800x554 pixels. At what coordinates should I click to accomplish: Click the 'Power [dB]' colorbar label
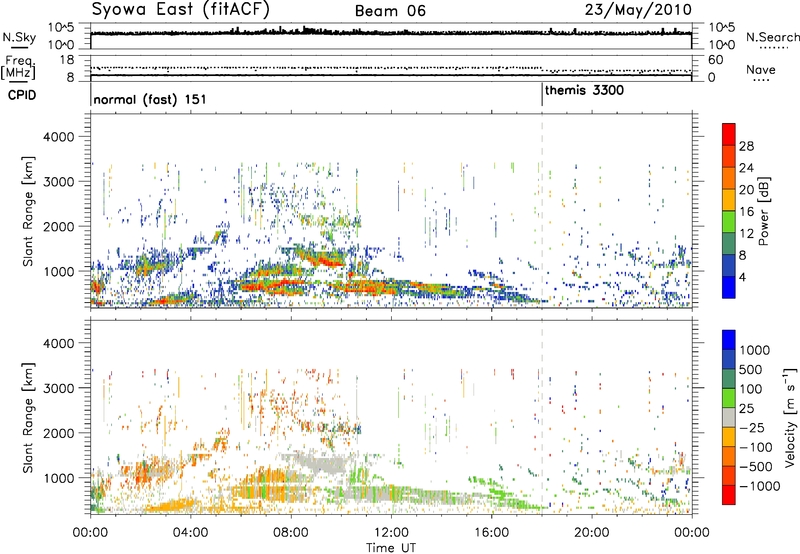(763, 211)
